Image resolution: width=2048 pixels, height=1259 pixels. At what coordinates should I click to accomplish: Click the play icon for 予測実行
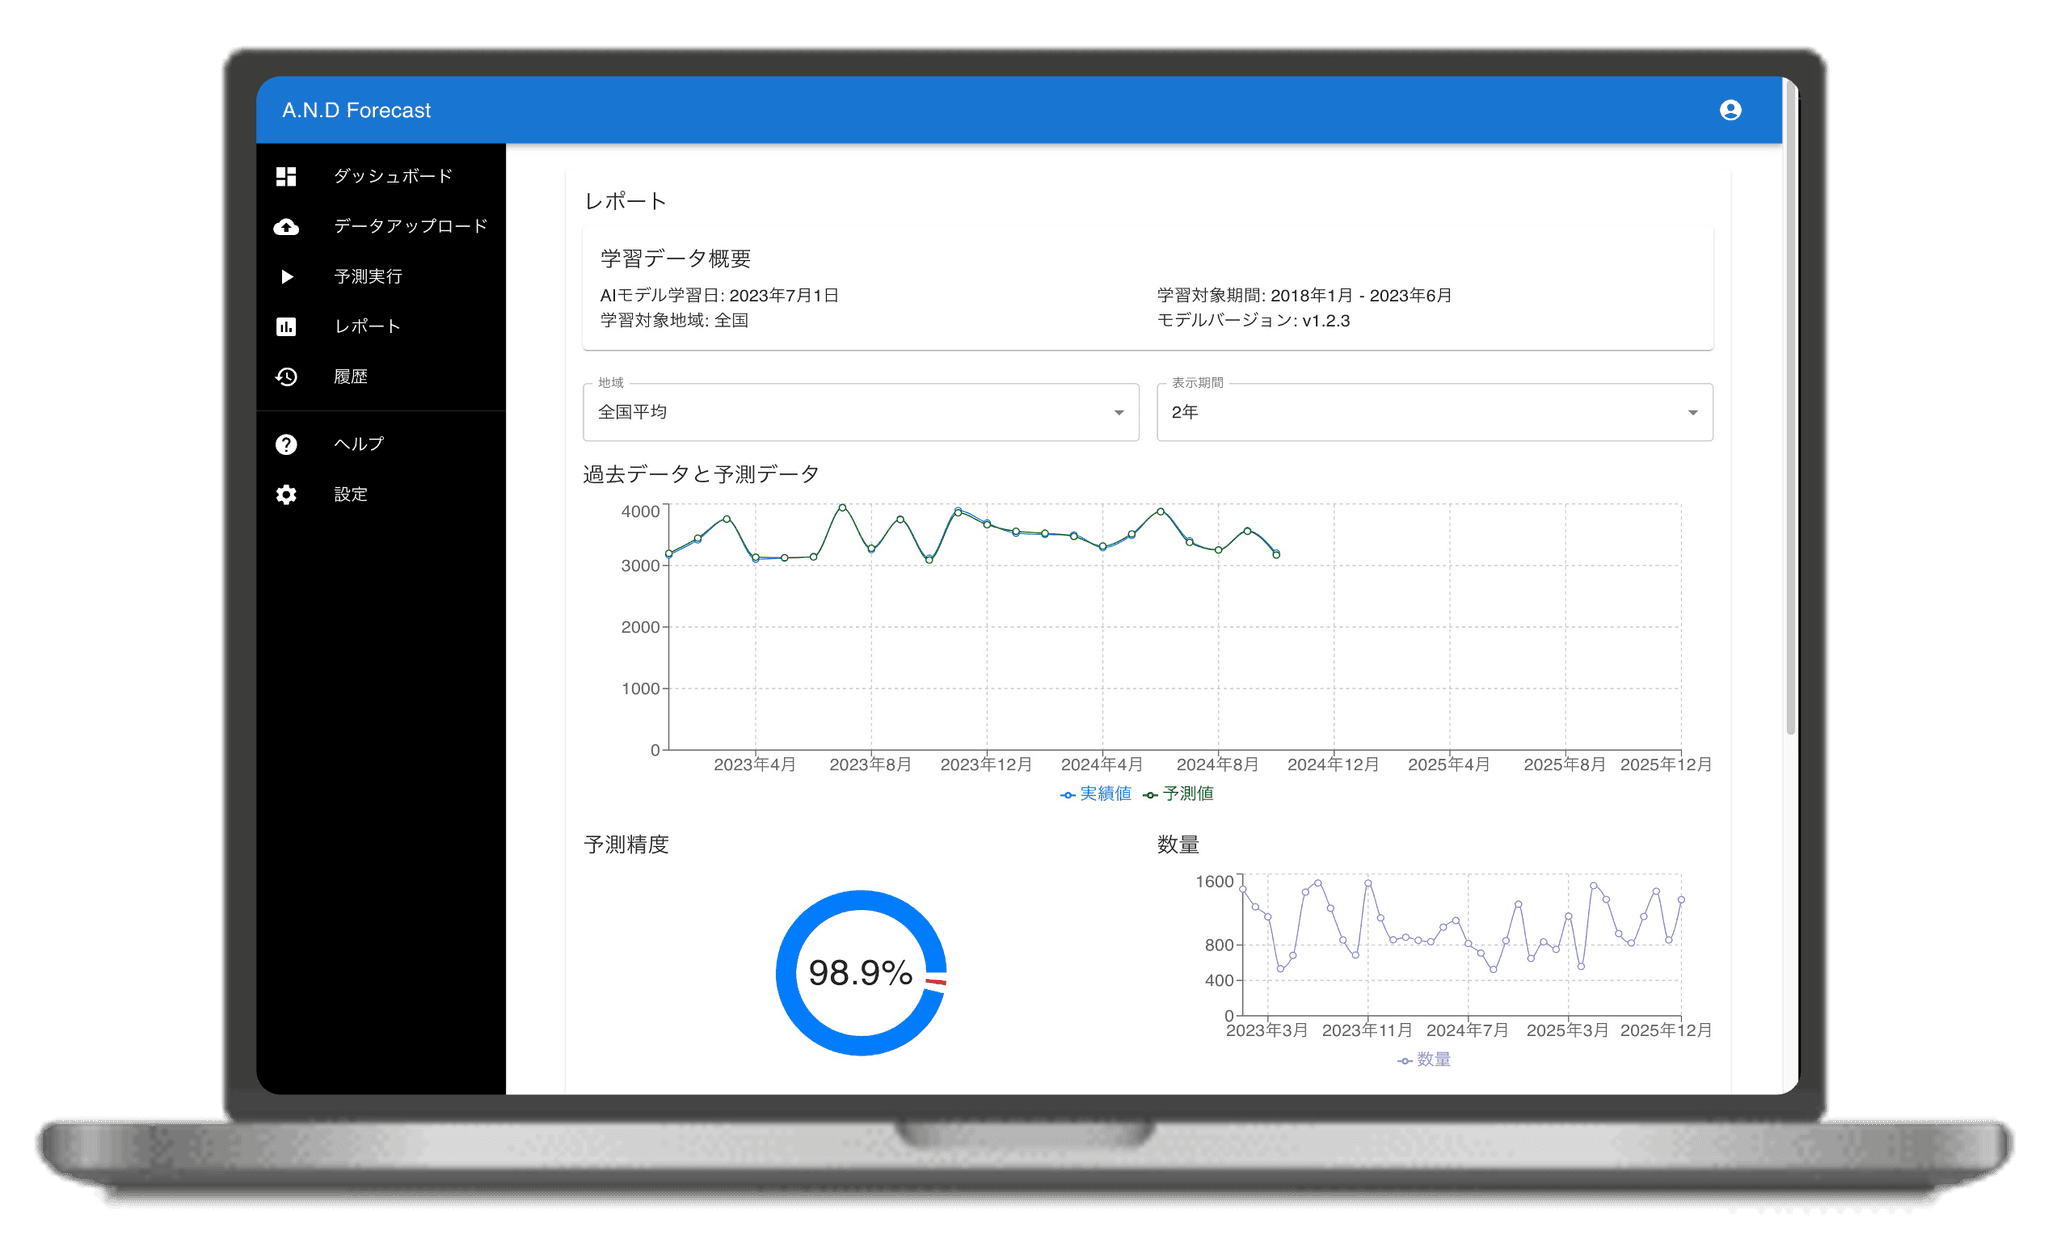point(286,277)
